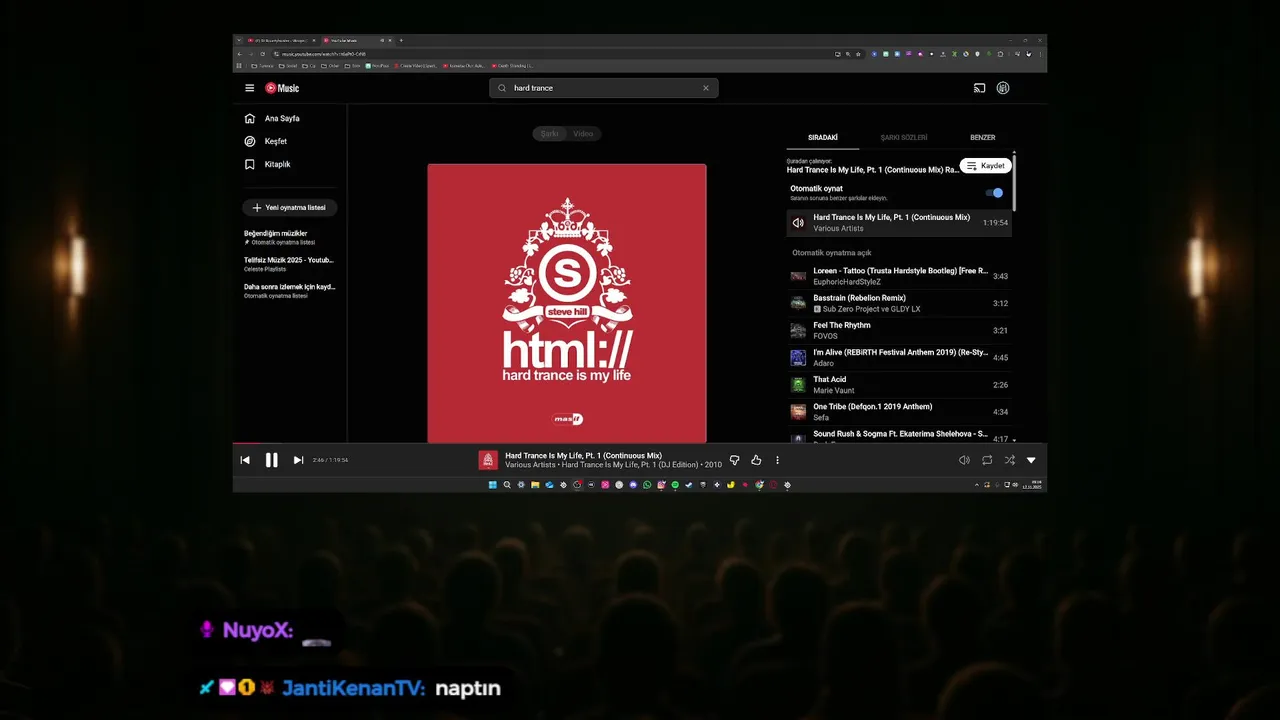Open the three-dot song options menu
Image resolution: width=1280 pixels, height=720 pixels.
pyautogui.click(x=777, y=460)
